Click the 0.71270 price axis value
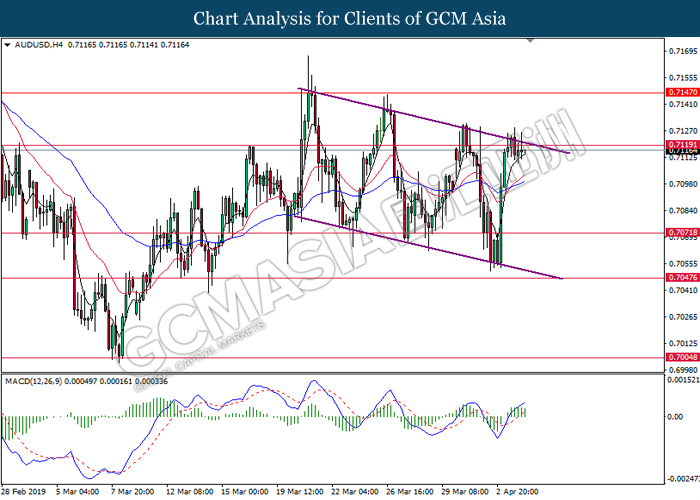700x500 pixels. [683, 131]
